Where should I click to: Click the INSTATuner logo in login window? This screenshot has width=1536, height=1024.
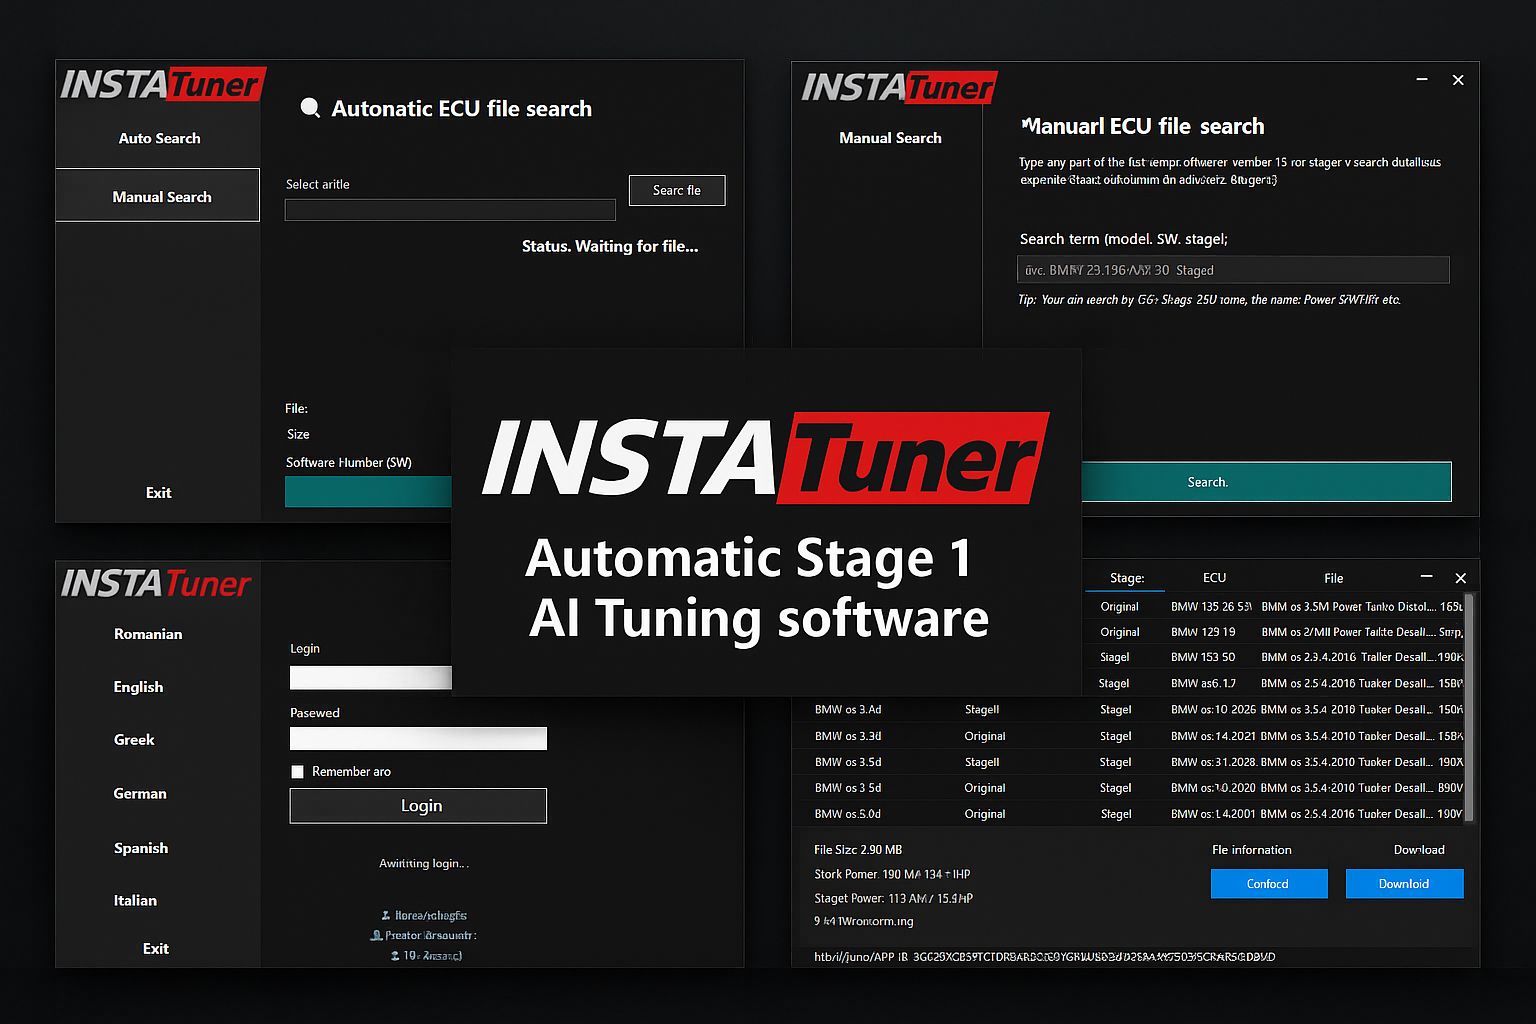[156, 584]
